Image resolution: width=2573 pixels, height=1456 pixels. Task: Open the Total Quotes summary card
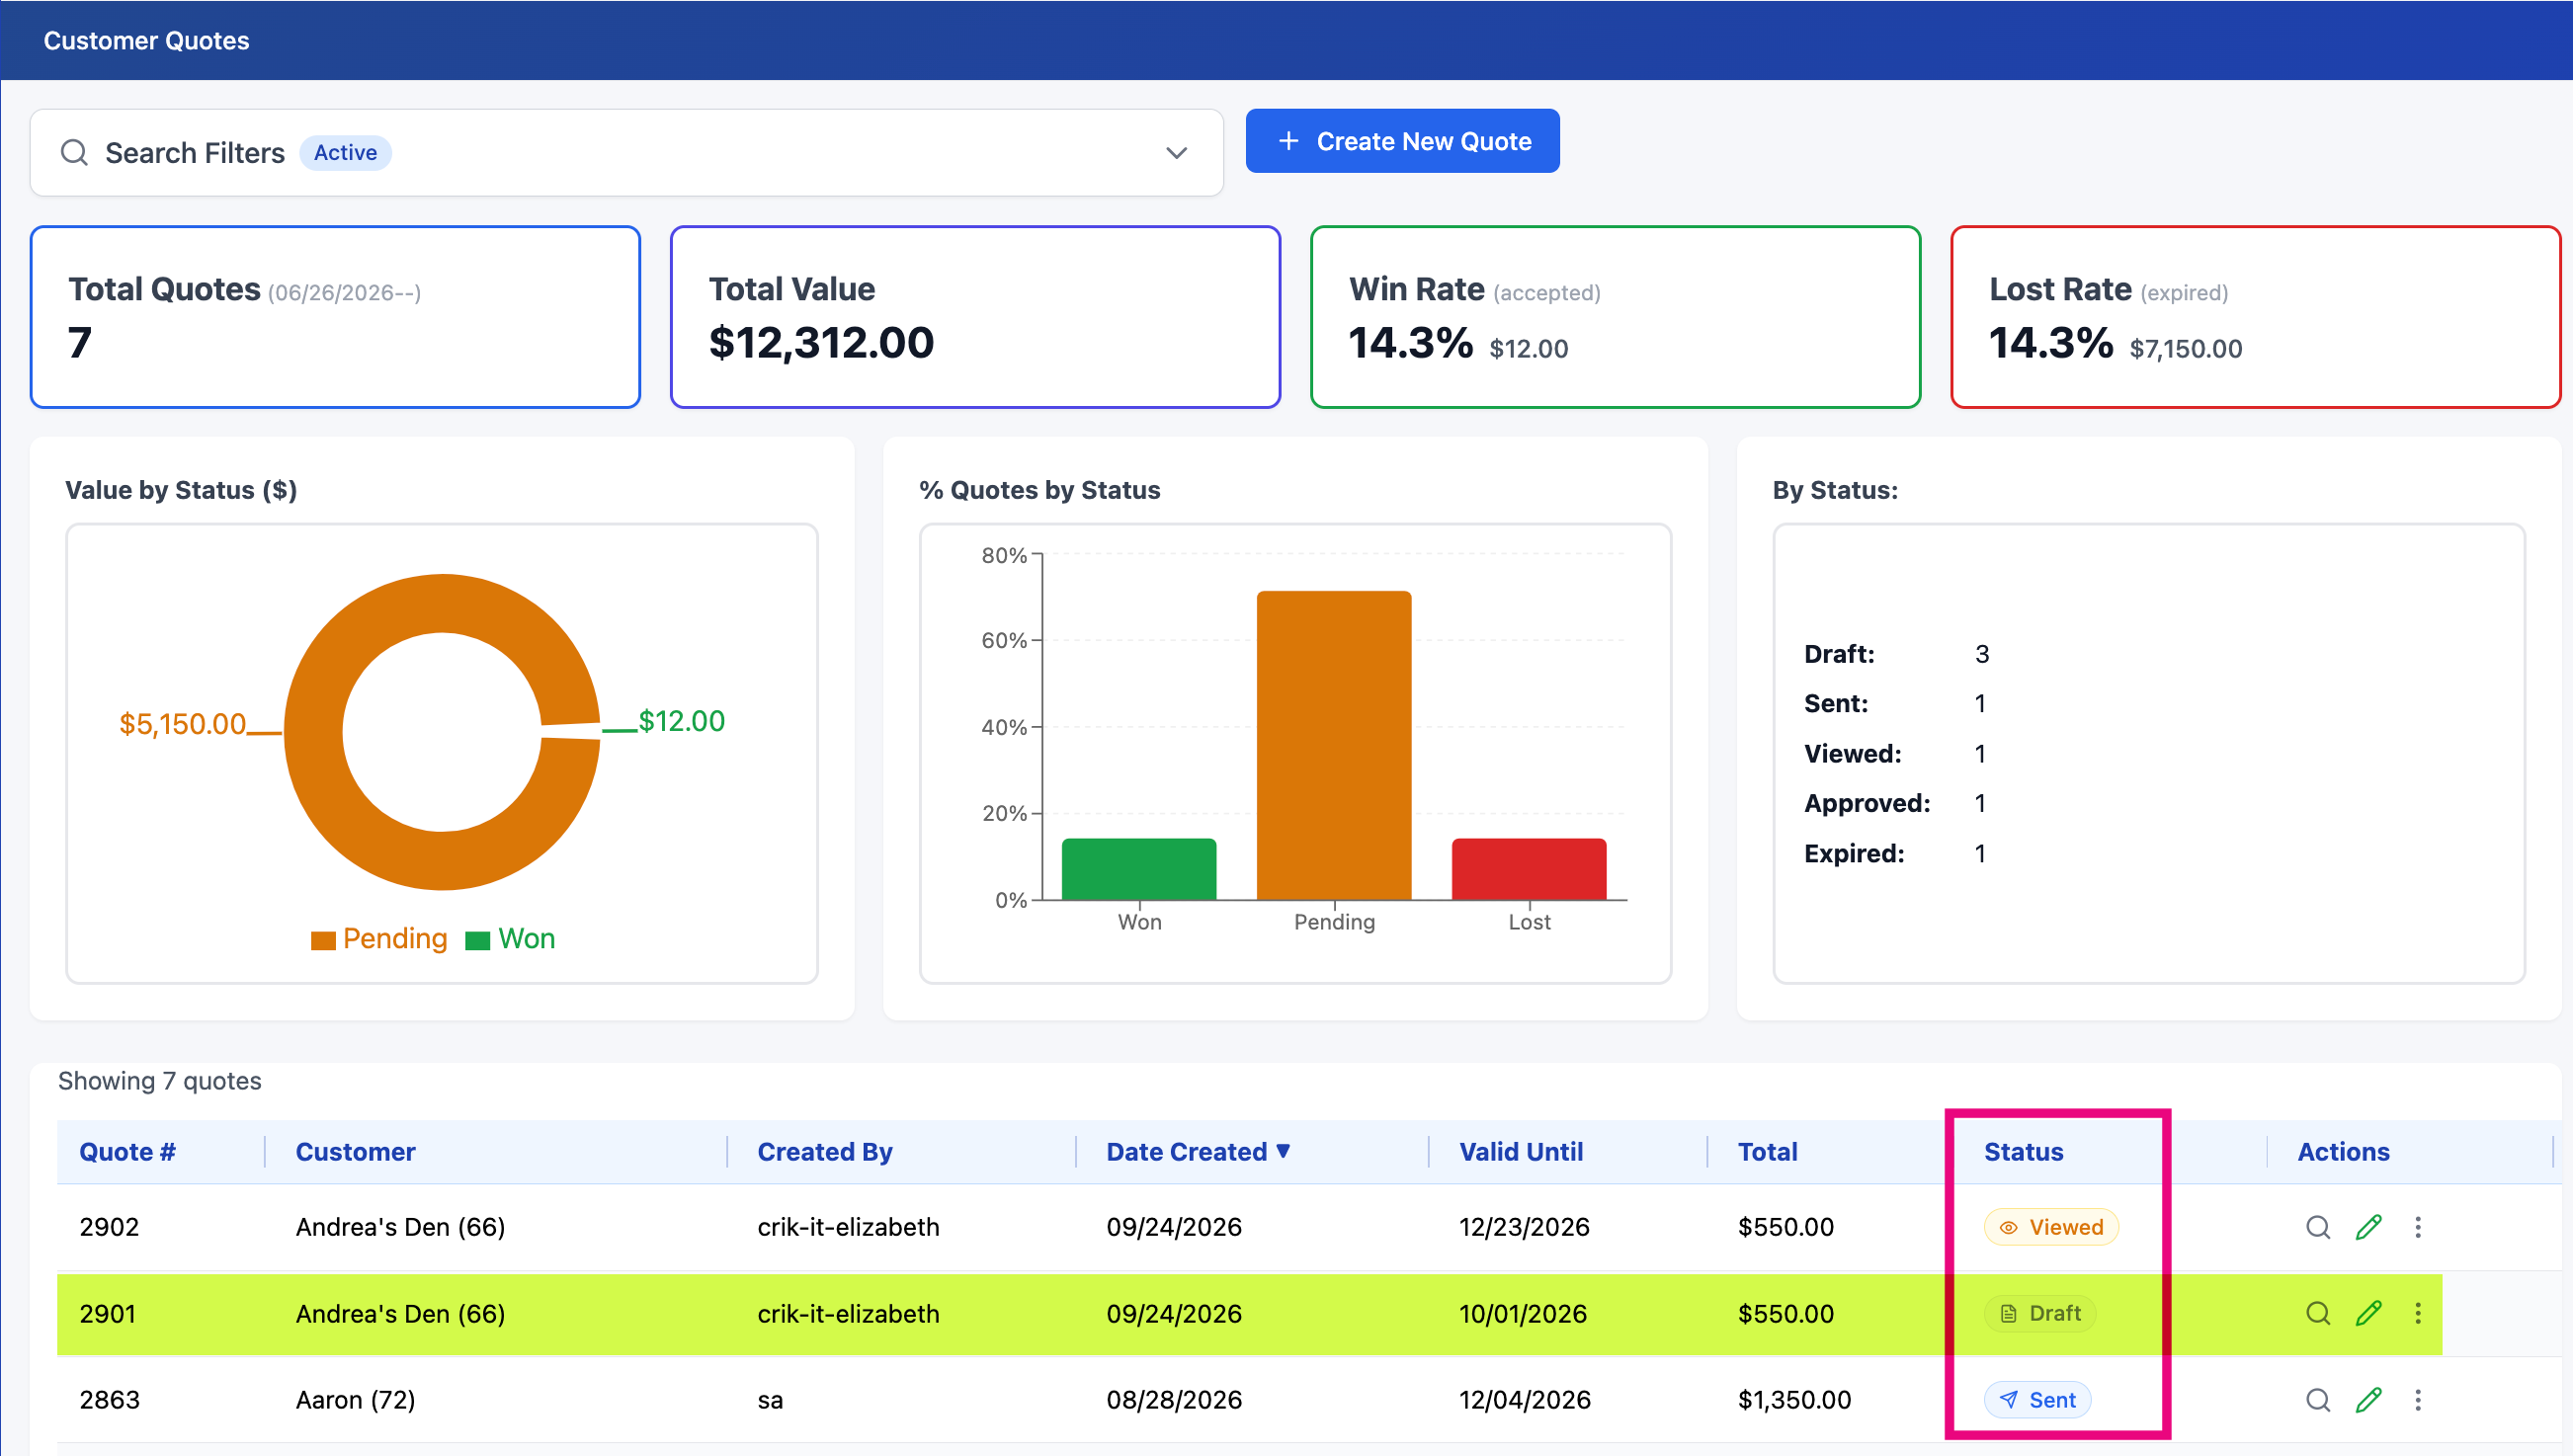(x=335, y=317)
